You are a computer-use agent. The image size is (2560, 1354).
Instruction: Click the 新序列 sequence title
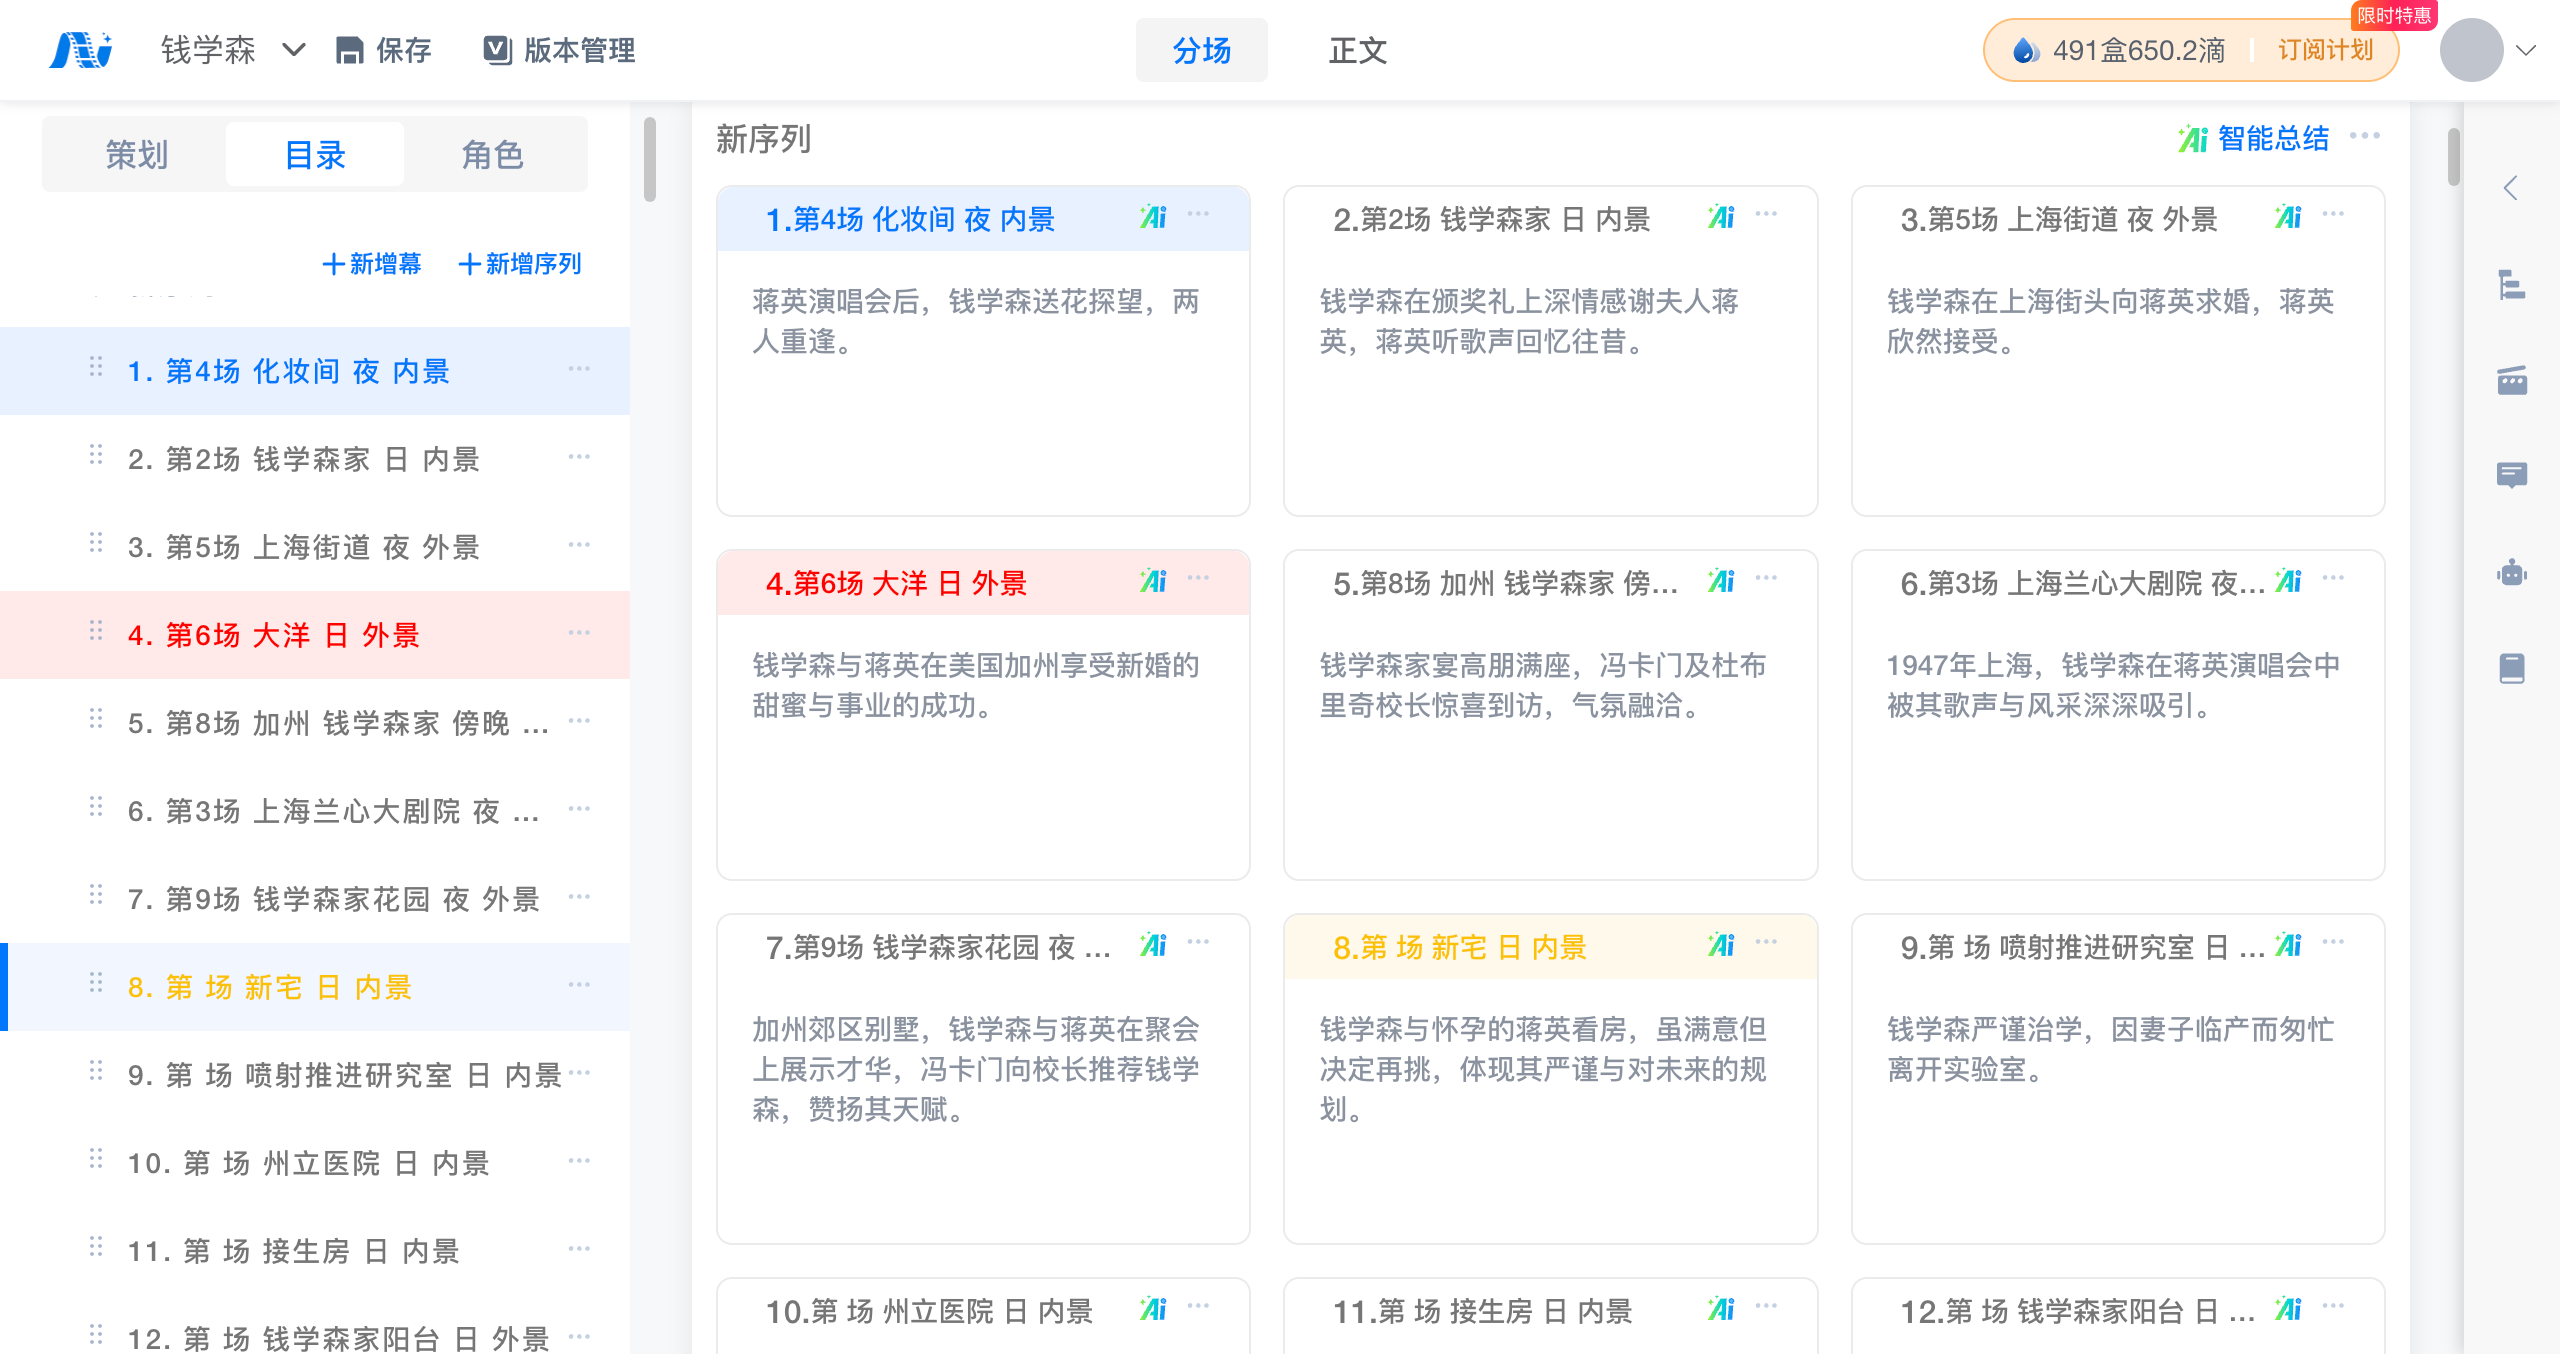pyautogui.click(x=763, y=139)
